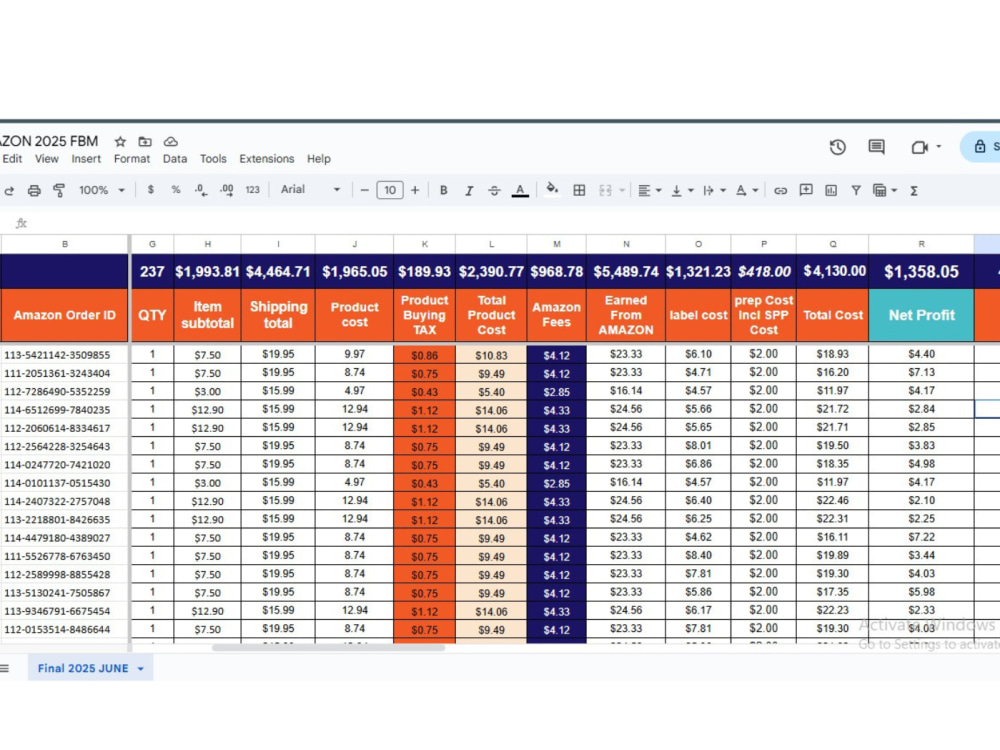Viewport: 1000px width, 750px height.
Task: Open the Extensions menu
Action: pyautogui.click(x=267, y=159)
